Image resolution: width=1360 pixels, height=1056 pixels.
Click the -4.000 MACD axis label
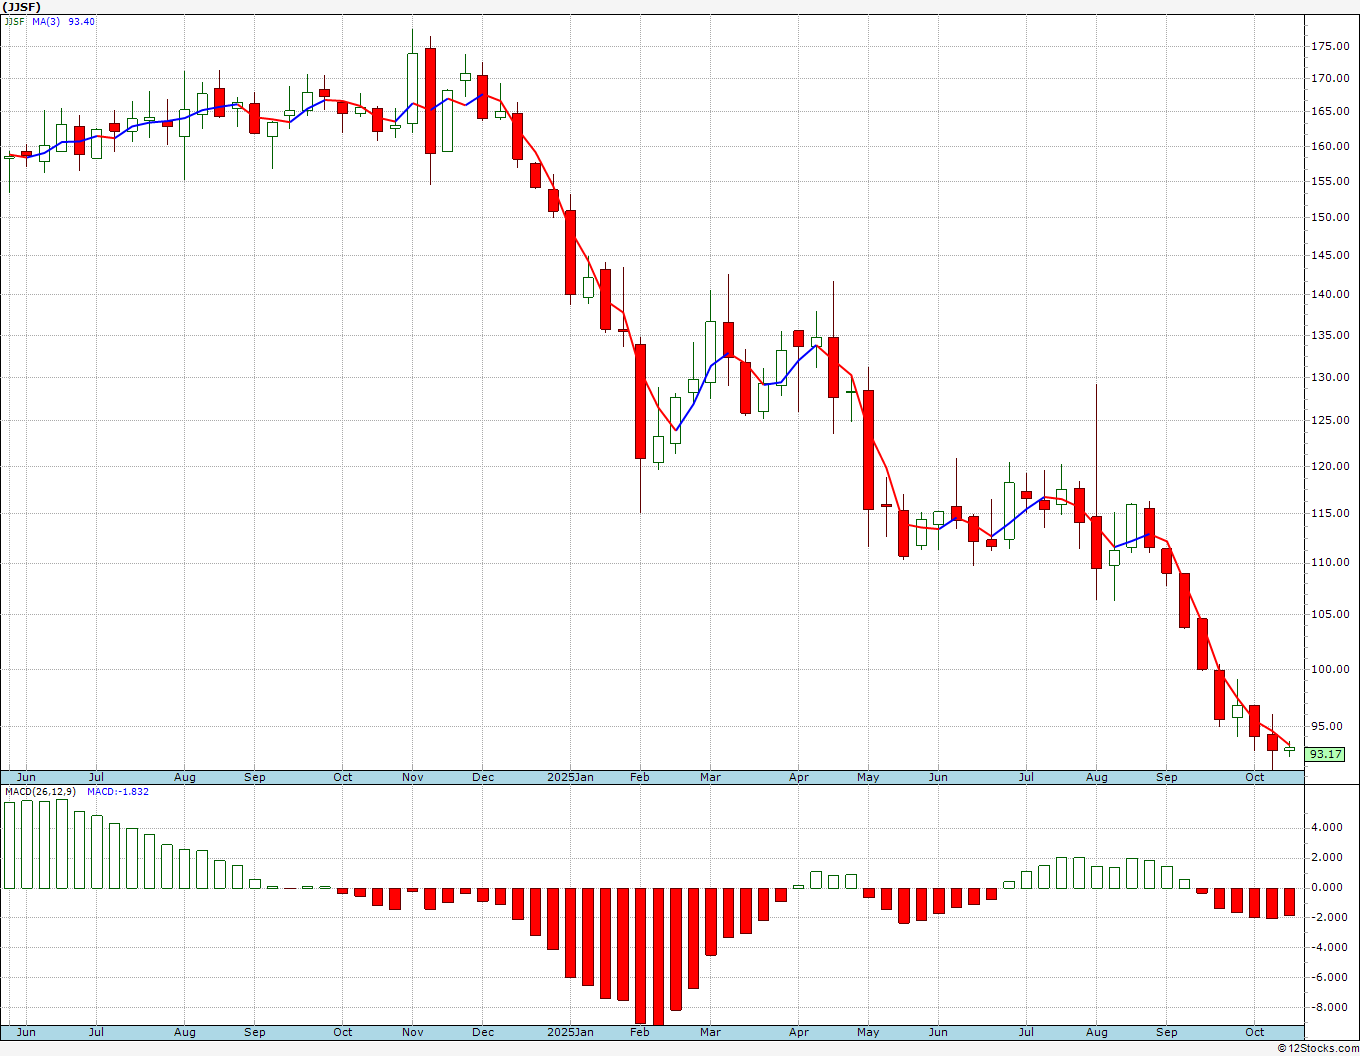tap(1327, 947)
